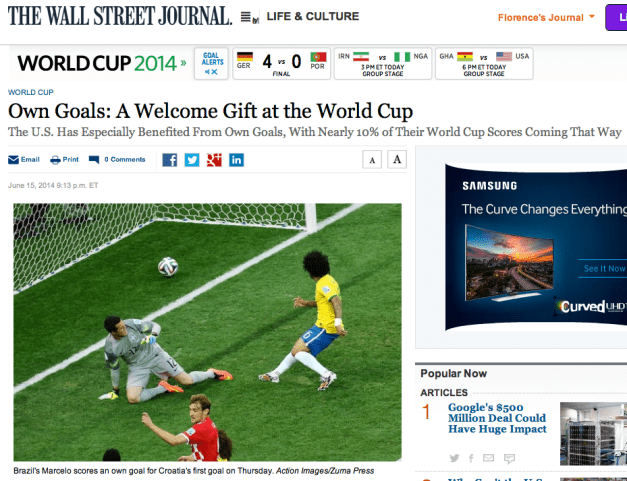
Task: Expand World Cup 2014 banner arrow
Action: (183, 65)
